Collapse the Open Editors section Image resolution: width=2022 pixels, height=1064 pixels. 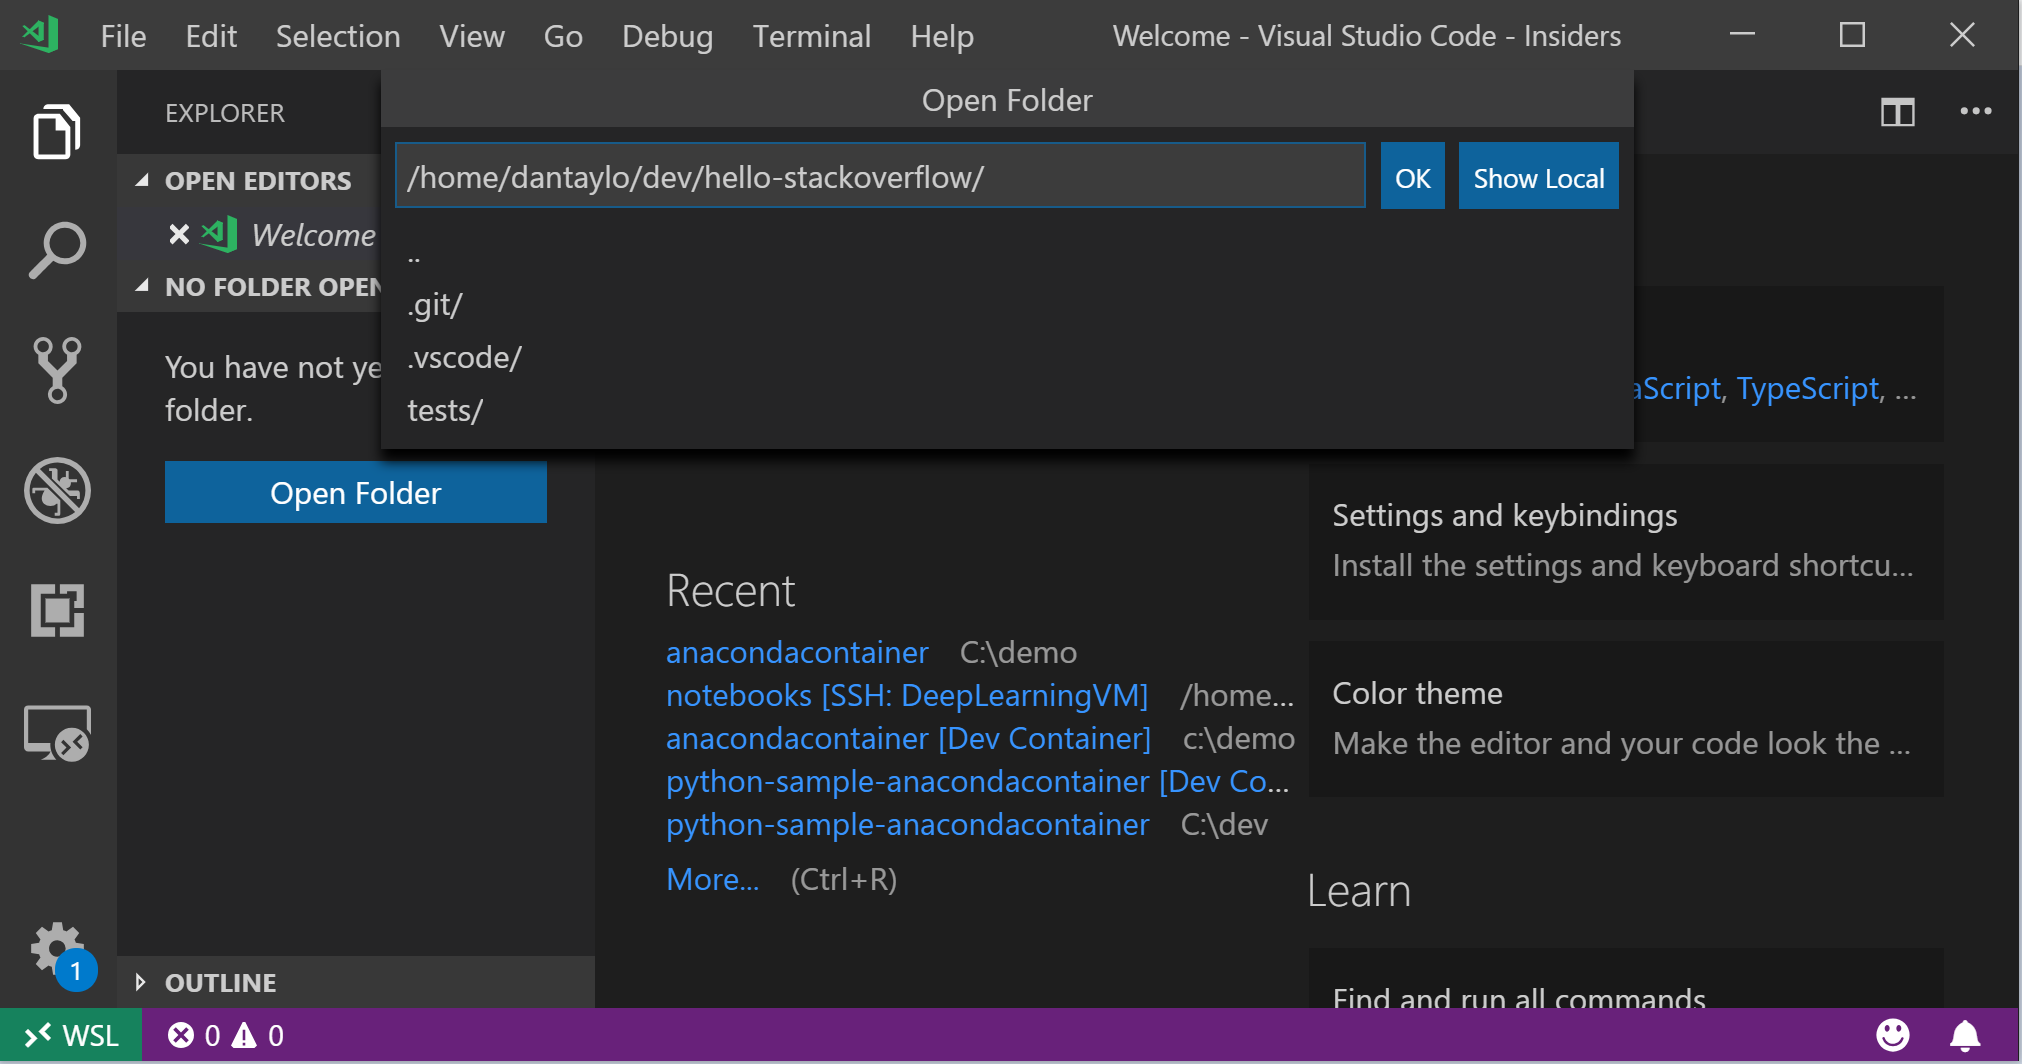coord(143,181)
